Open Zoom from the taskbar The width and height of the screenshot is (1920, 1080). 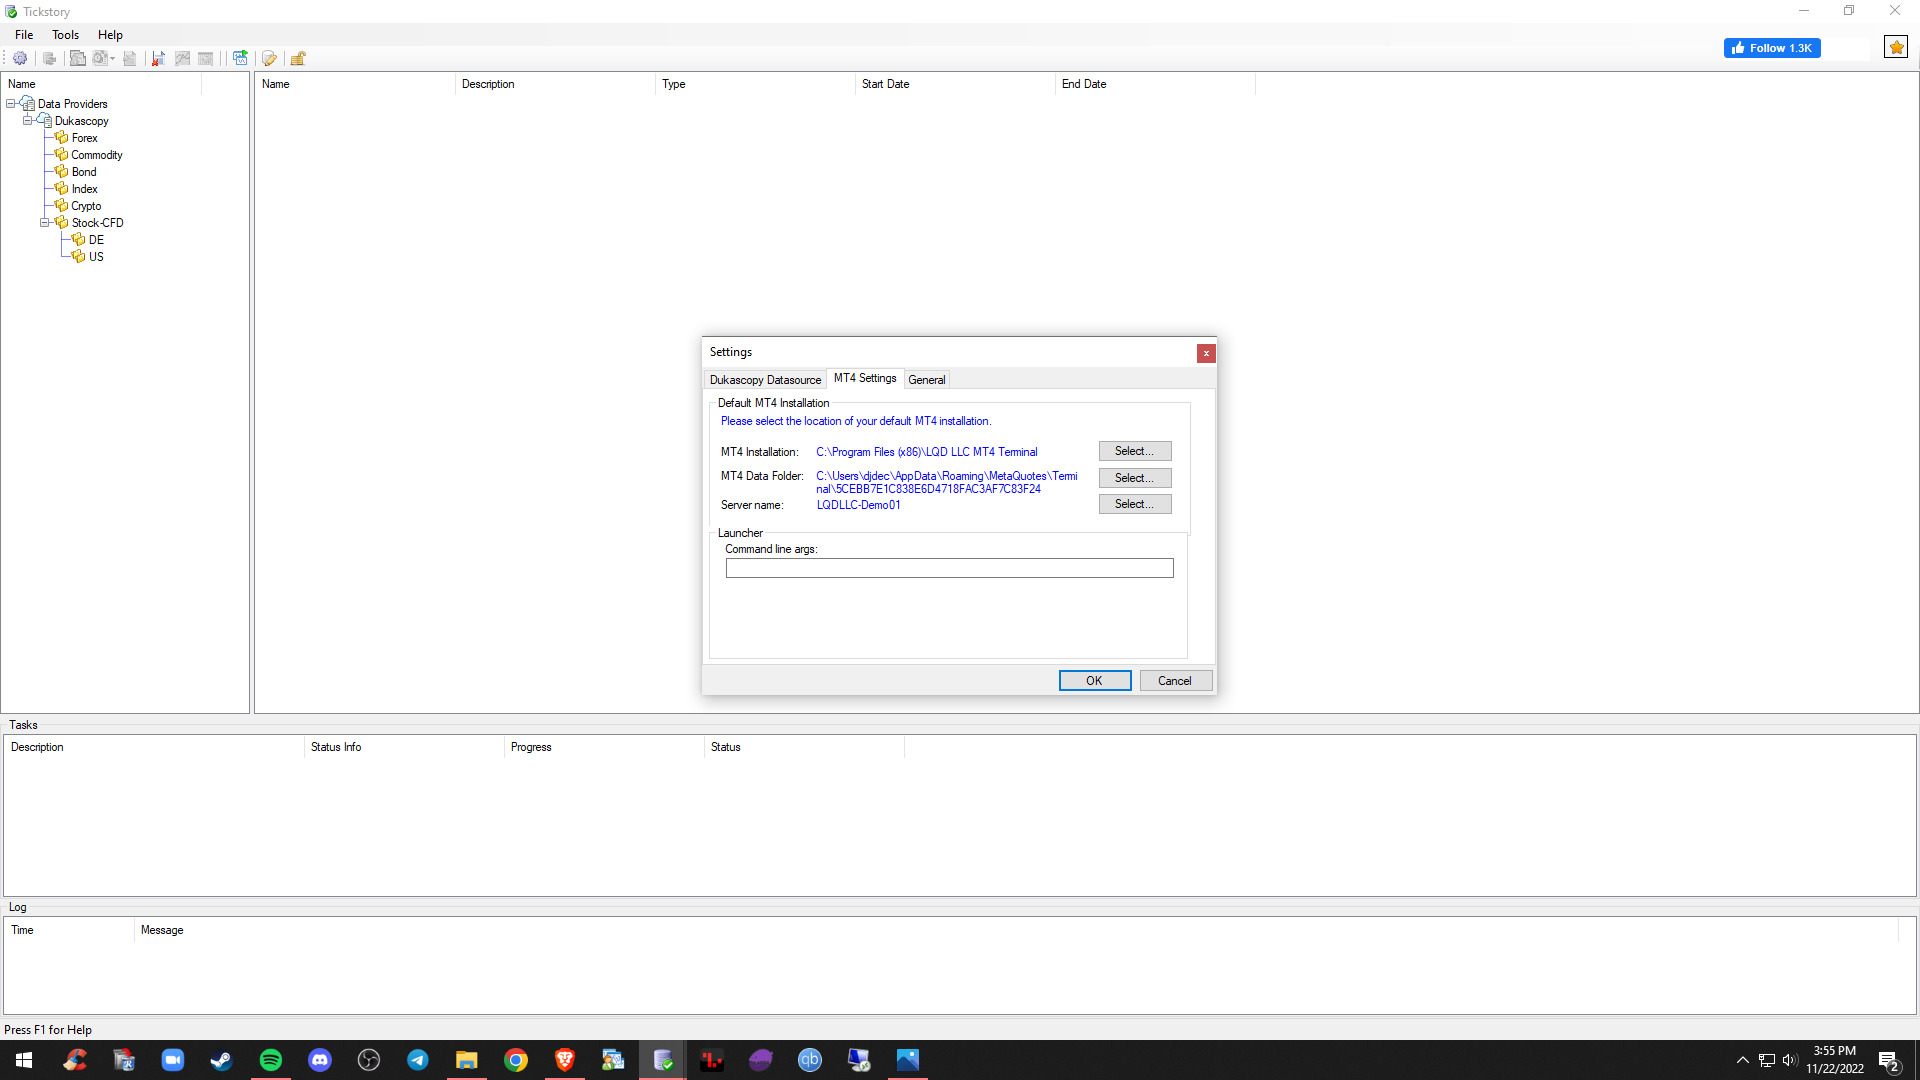click(173, 1060)
